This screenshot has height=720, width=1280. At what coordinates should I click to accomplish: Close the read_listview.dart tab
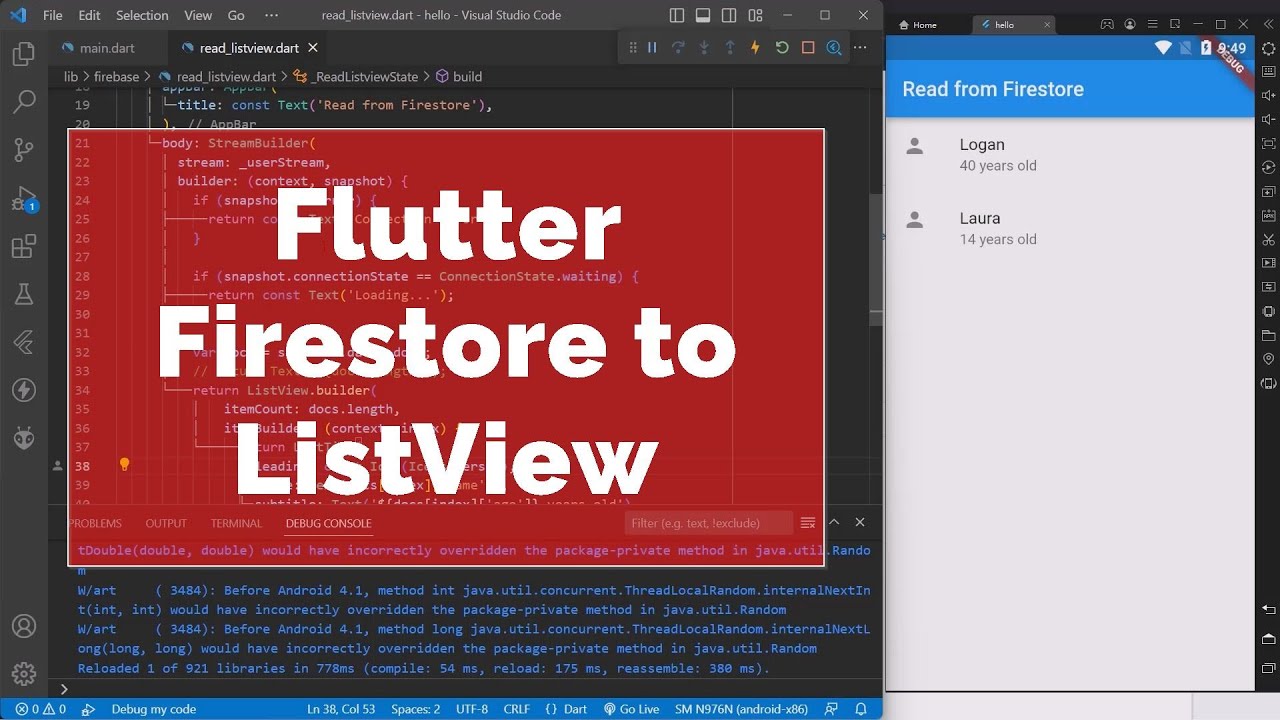313,47
